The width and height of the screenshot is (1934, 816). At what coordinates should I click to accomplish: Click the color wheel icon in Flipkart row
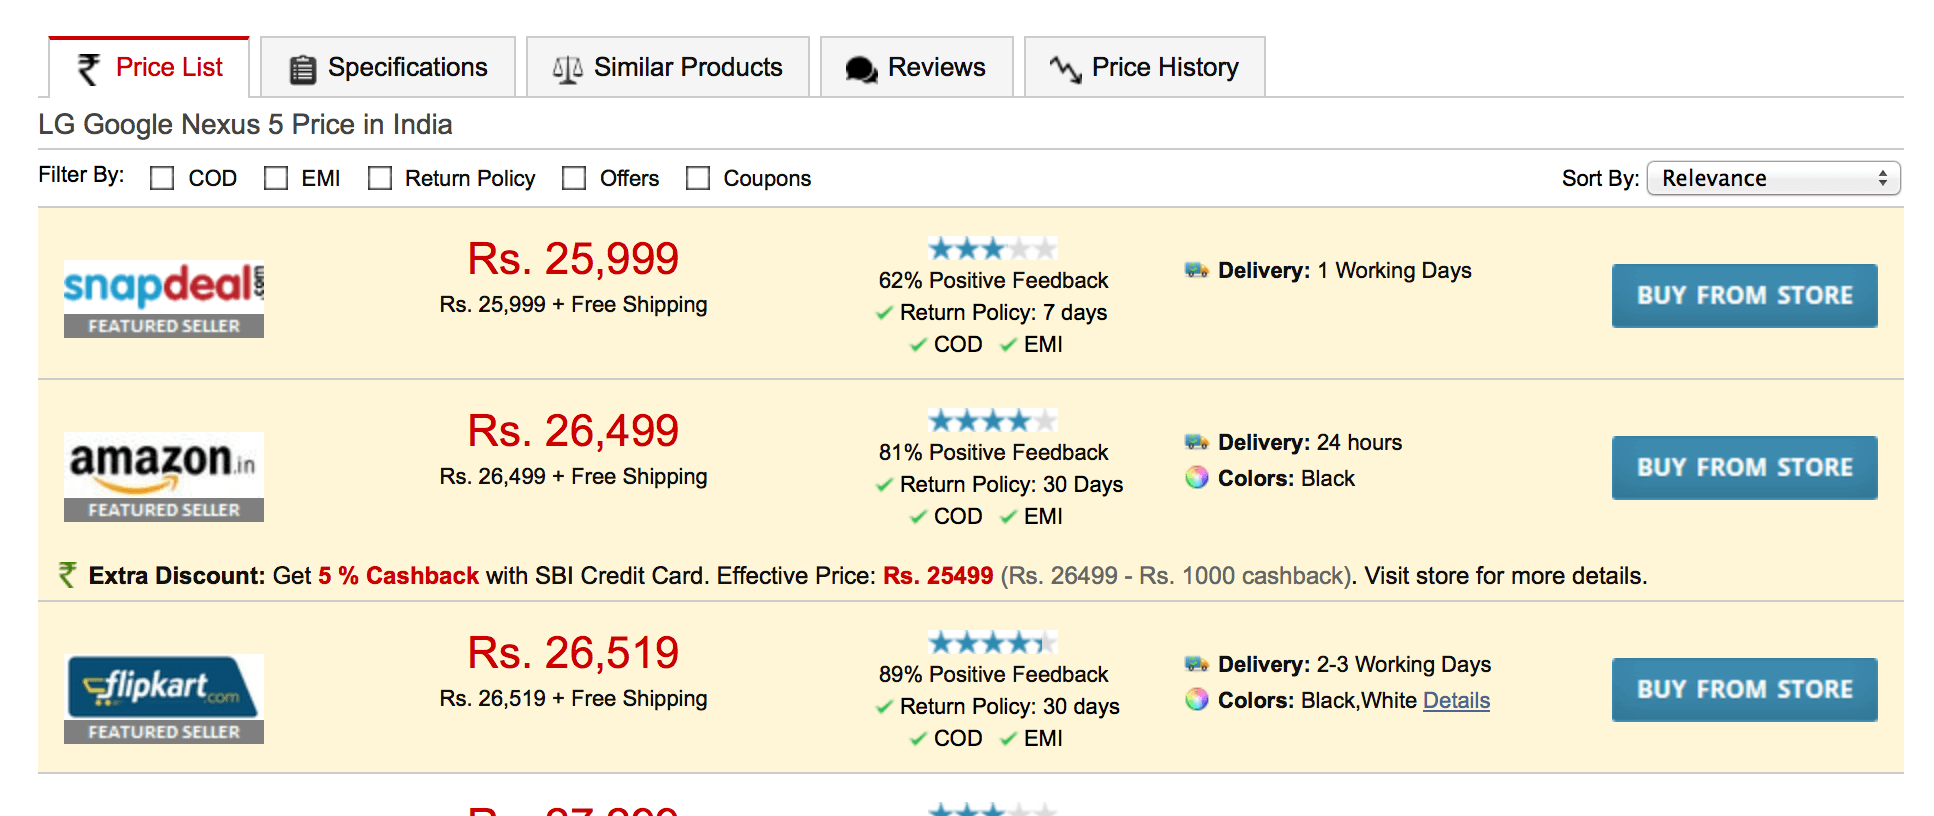pos(1197,700)
